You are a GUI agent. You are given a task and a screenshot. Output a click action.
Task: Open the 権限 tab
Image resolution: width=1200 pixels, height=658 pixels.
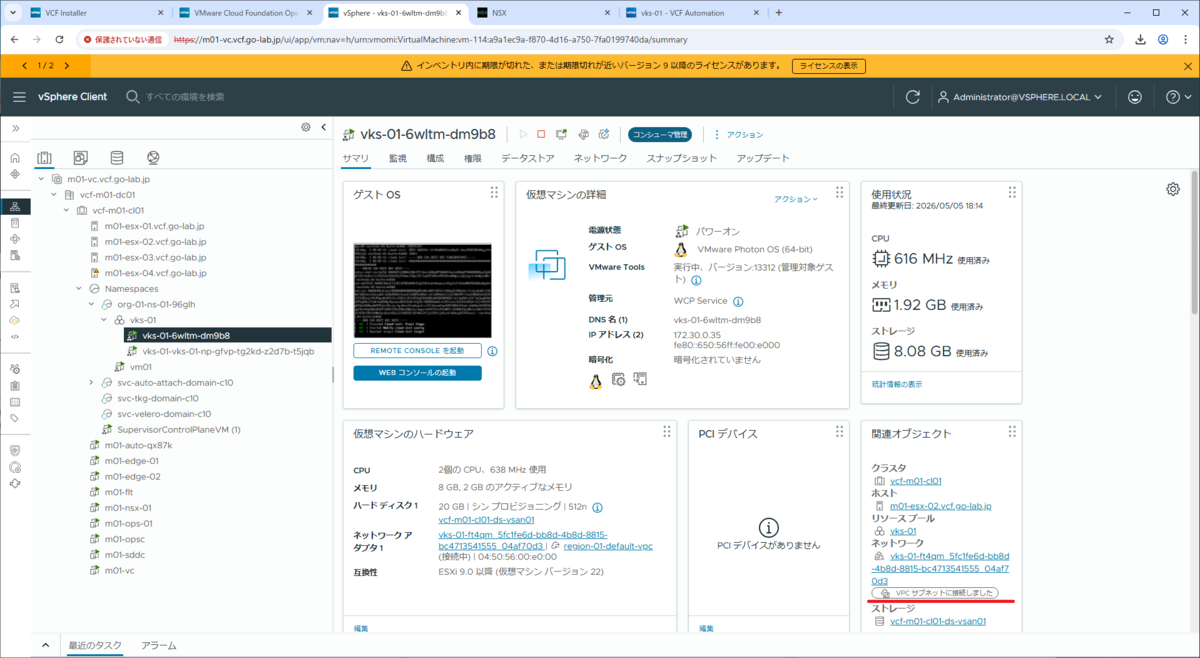(473, 158)
